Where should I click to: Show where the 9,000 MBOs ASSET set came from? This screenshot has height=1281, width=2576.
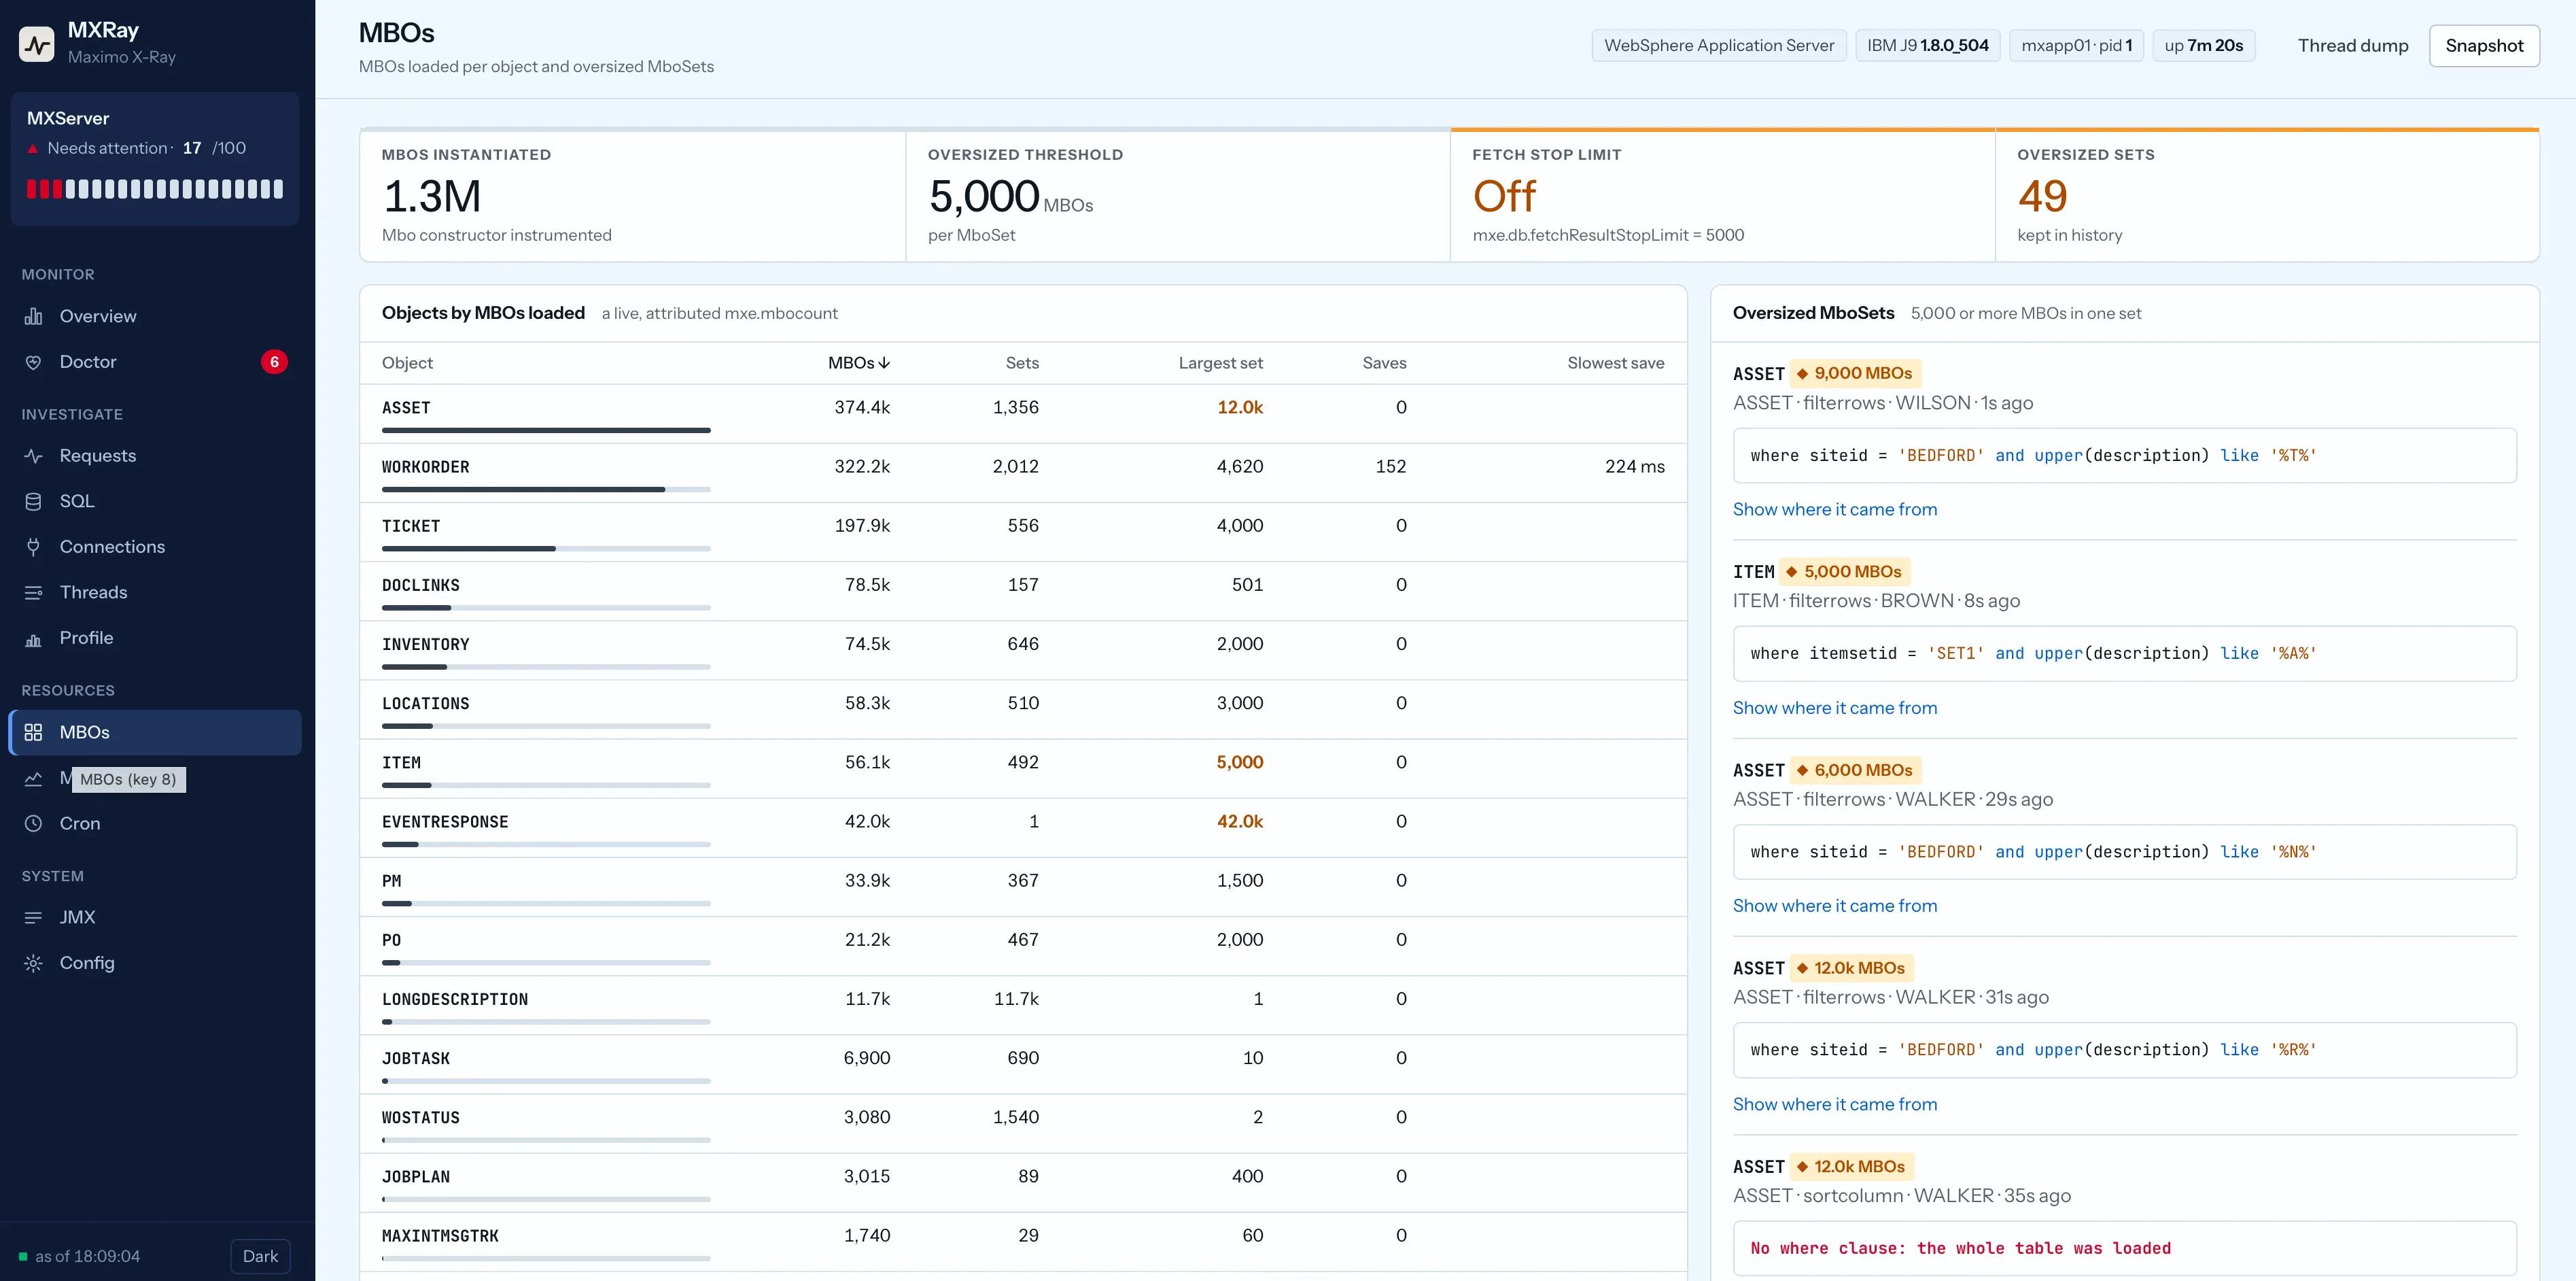1835,509
